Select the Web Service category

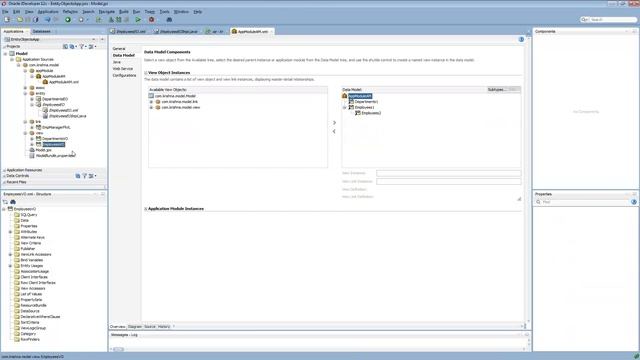pyautogui.click(x=123, y=69)
